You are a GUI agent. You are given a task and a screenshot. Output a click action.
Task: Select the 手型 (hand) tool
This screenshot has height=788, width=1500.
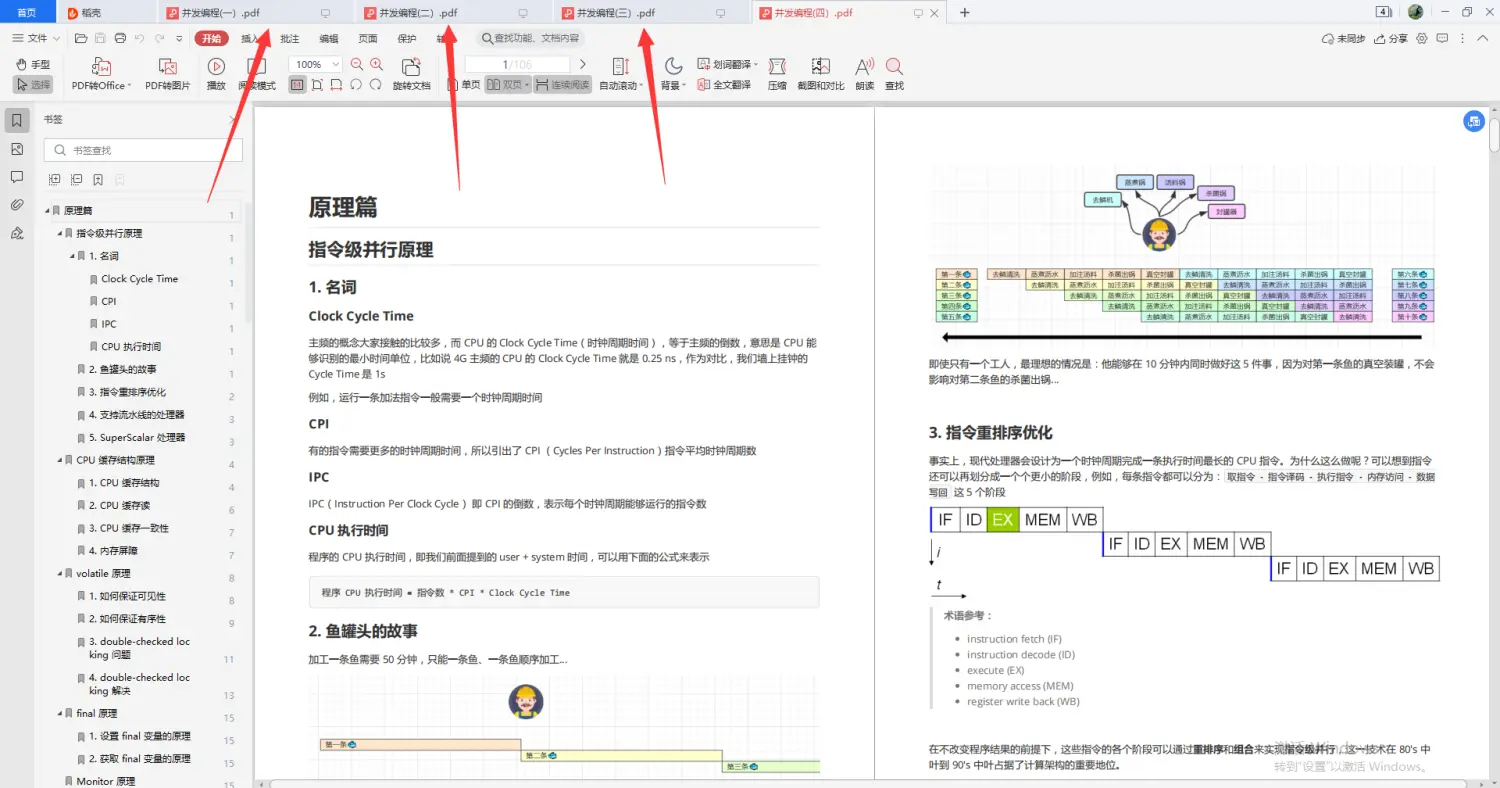coord(33,64)
